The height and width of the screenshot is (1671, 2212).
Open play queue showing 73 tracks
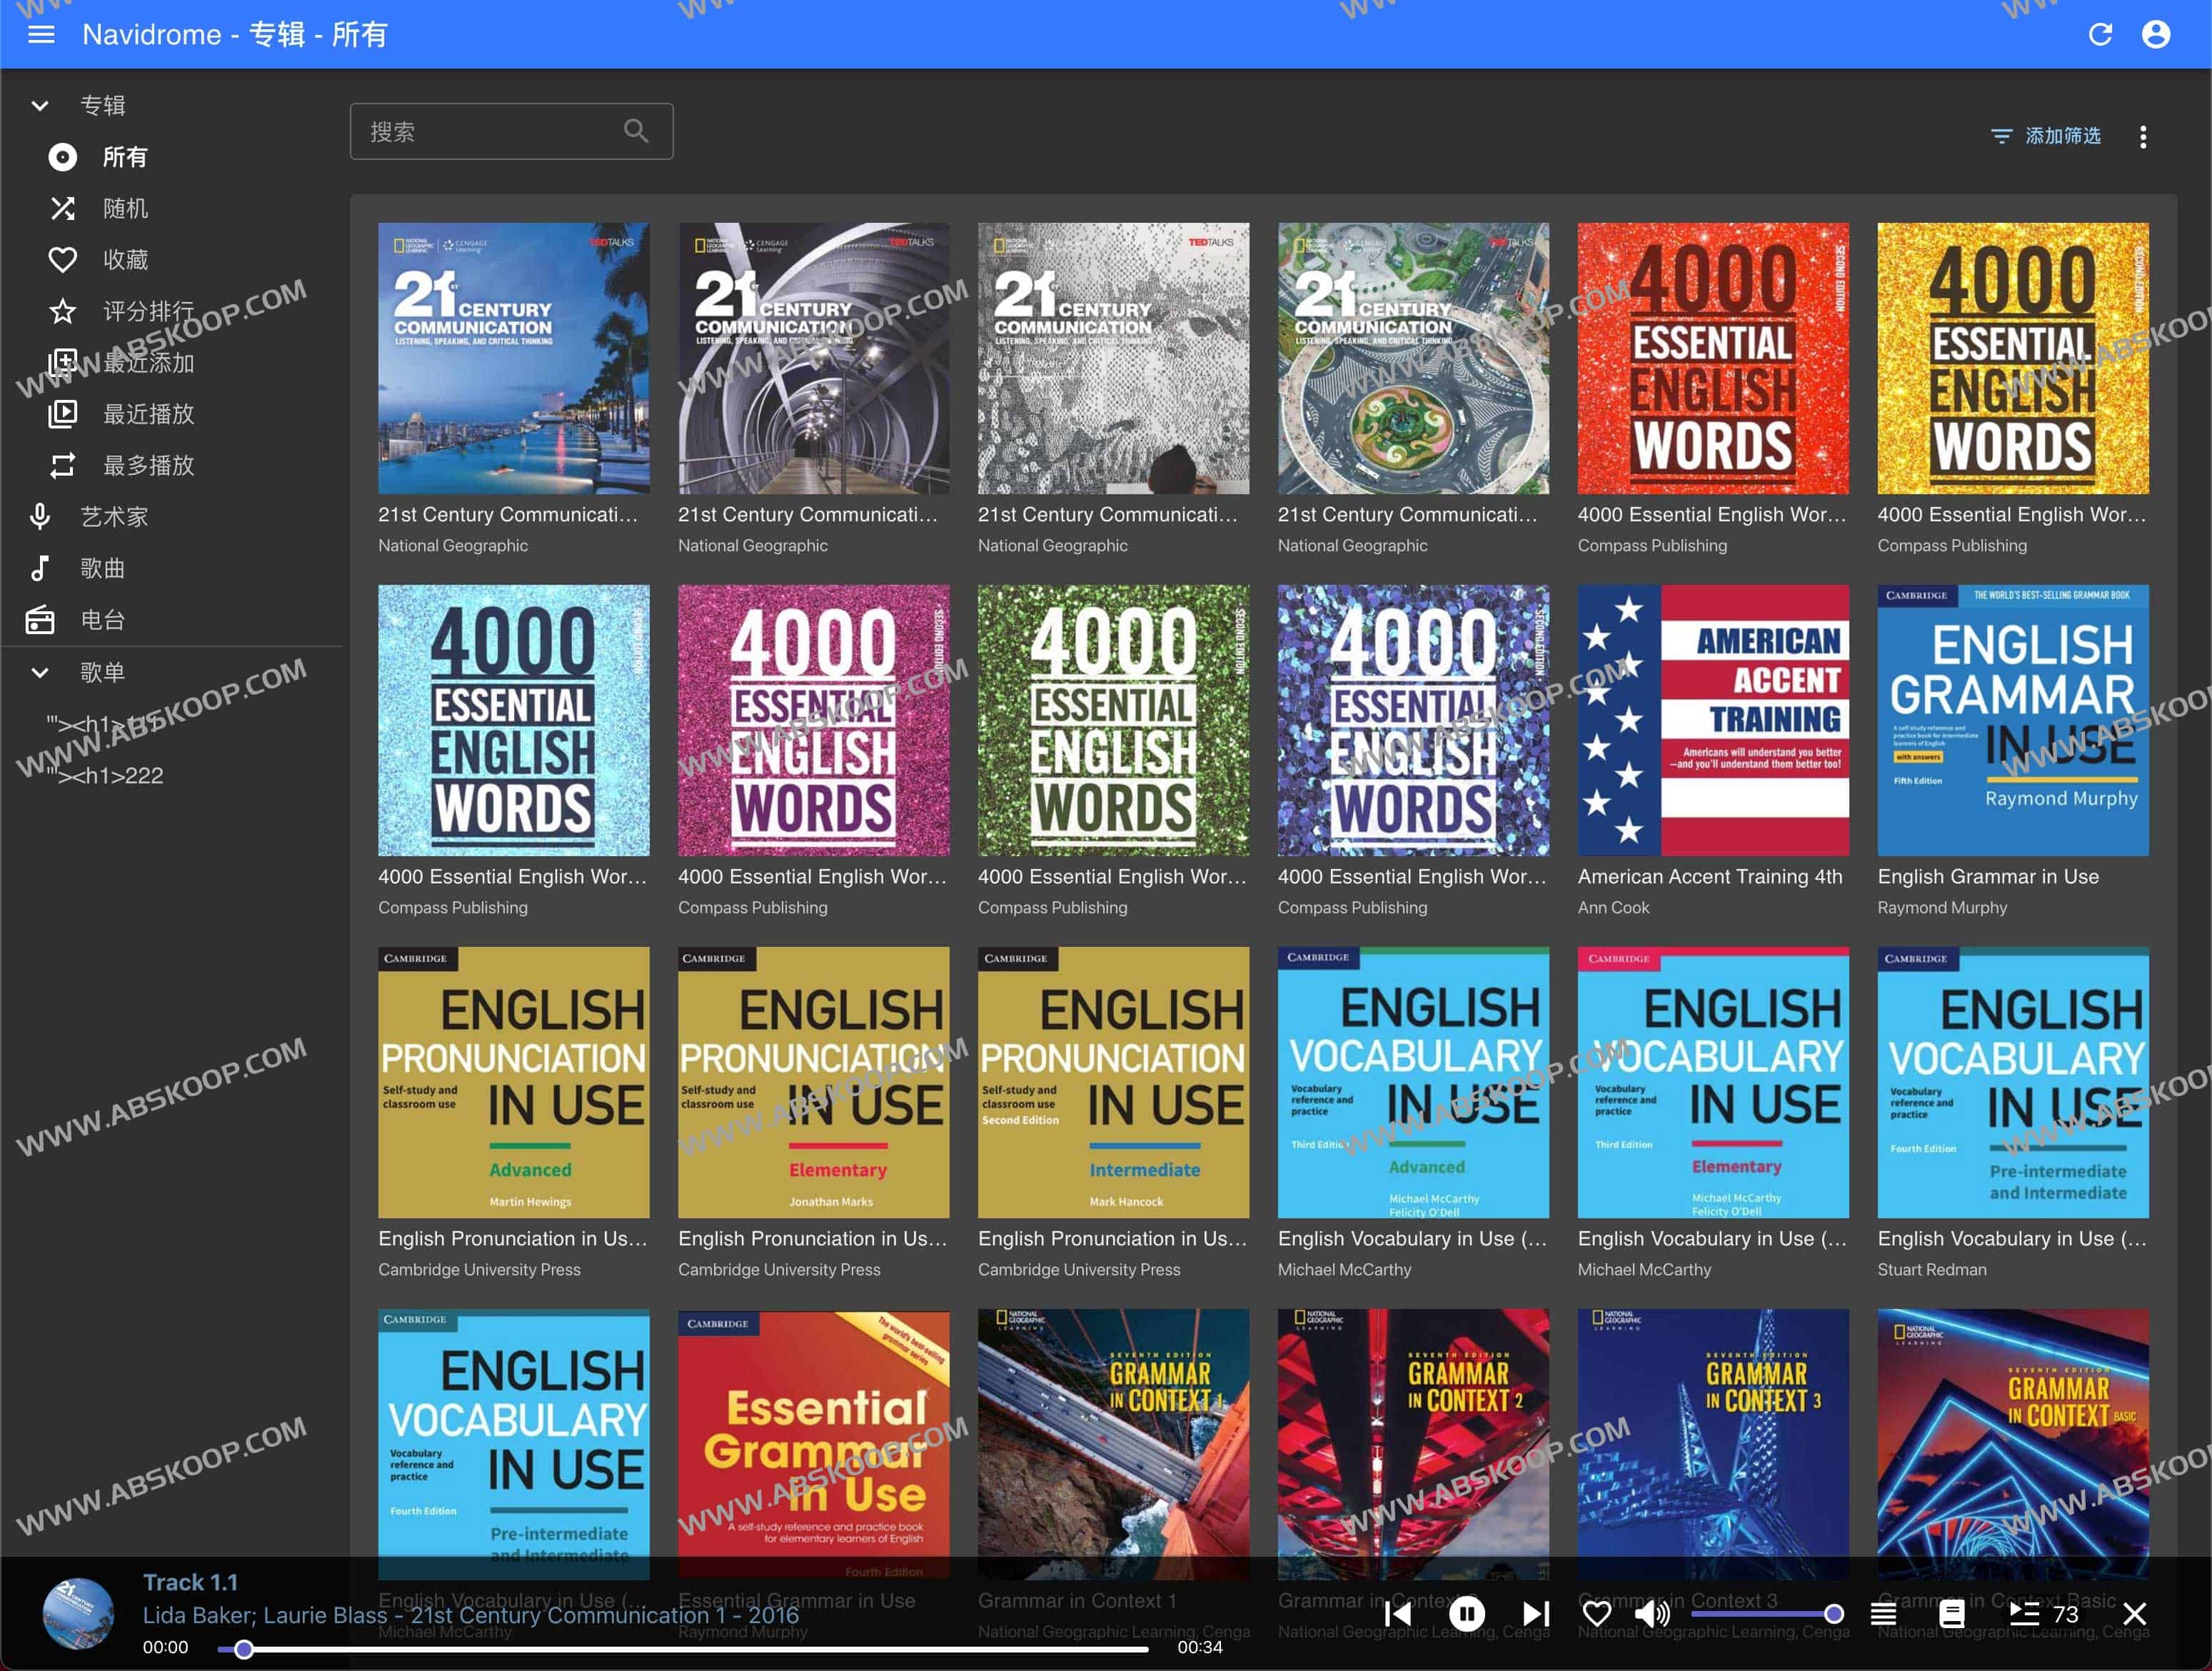pos(2043,1613)
